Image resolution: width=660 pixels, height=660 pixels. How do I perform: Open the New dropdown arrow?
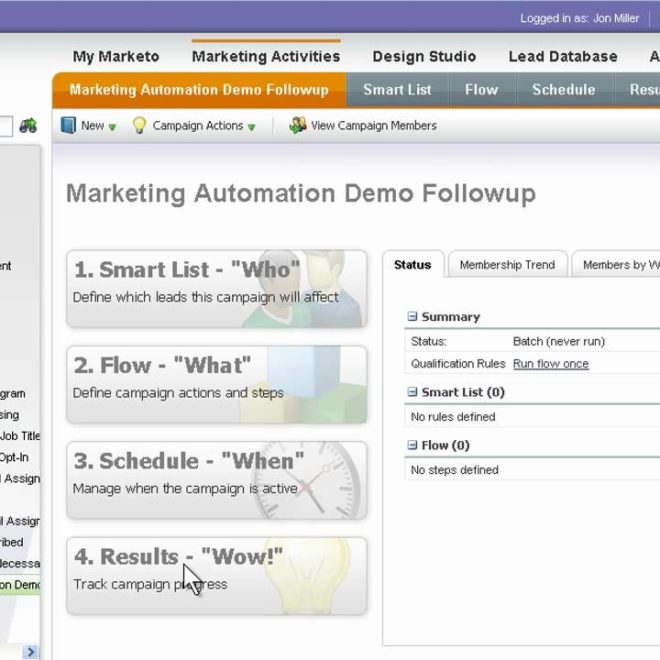112,127
